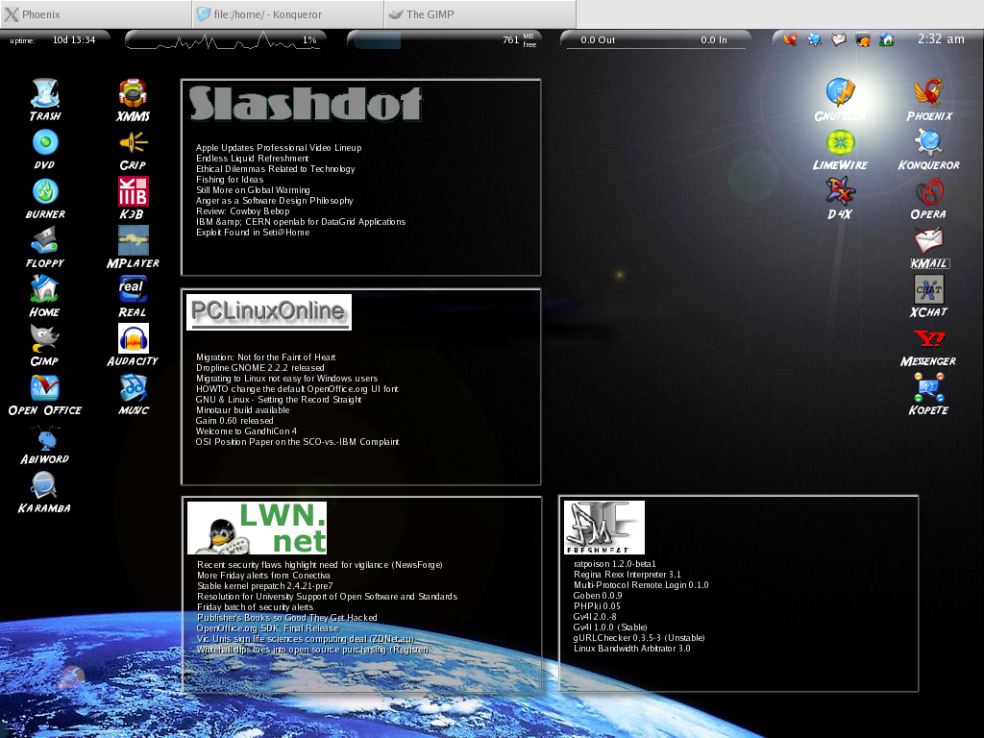This screenshot has width=984, height=738.
Task: Open 'Dropline GNOME 2.2.2 released' headline
Action: click(260, 368)
